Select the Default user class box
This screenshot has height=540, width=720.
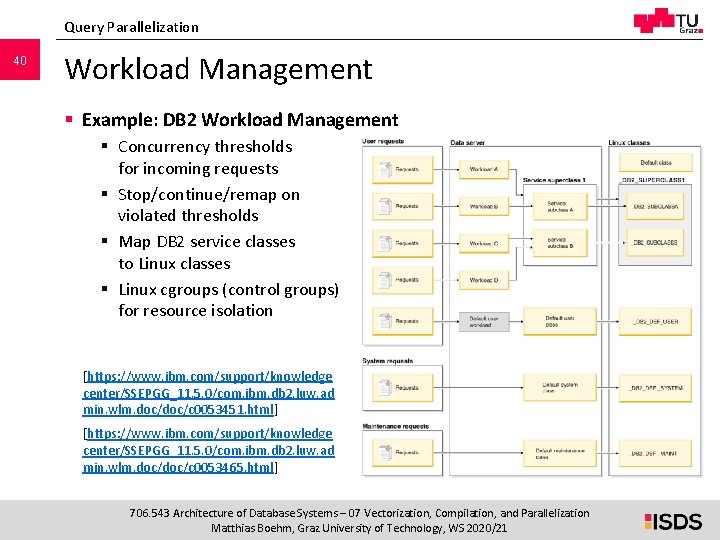pyautogui.click(x=560, y=321)
